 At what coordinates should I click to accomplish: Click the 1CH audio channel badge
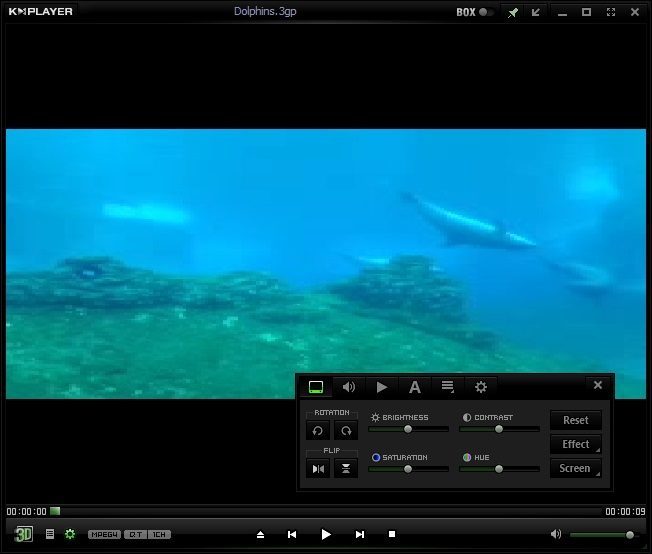pos(159,534)
